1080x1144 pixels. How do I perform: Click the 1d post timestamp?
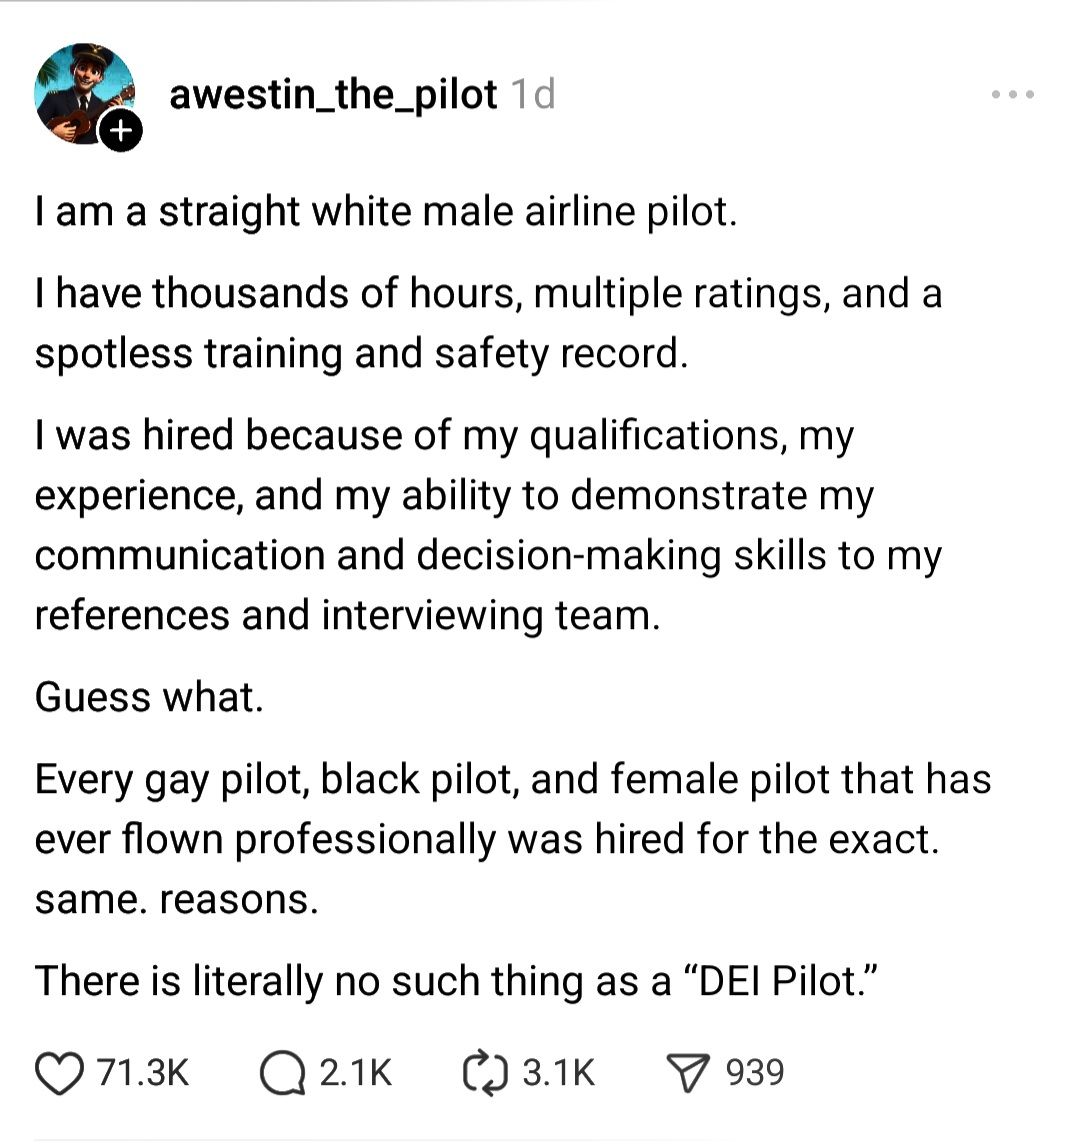532,95
